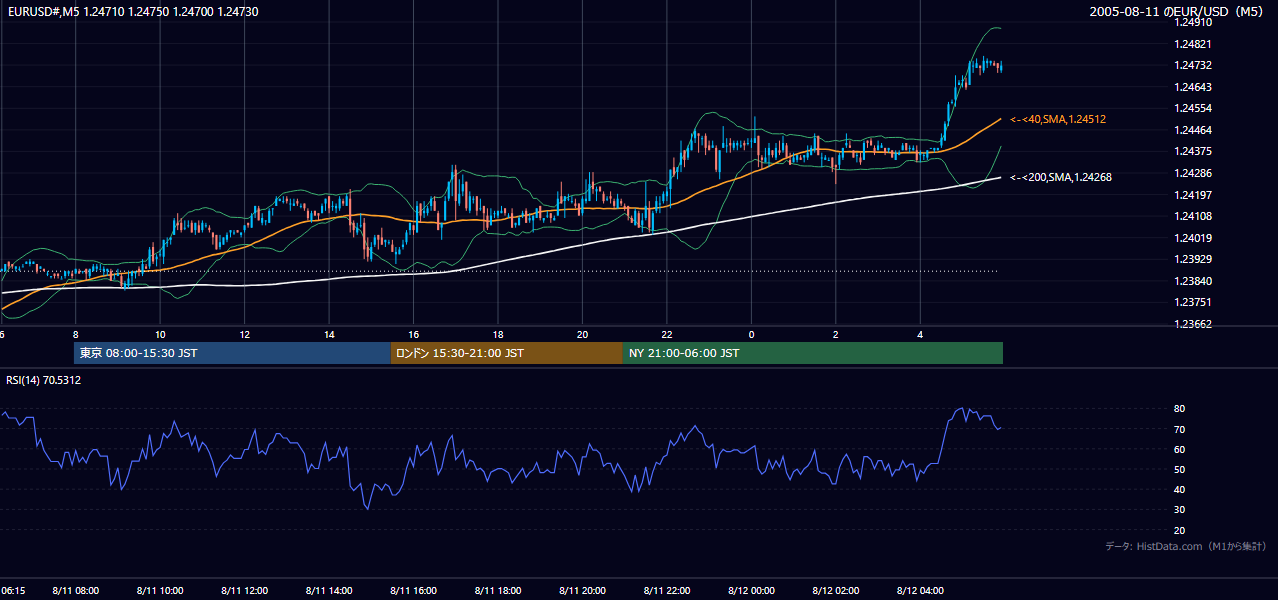This screenshot has width=1278, height=600.
Task: Click RSI scale value 20
Action: (x=1180, y=530)
